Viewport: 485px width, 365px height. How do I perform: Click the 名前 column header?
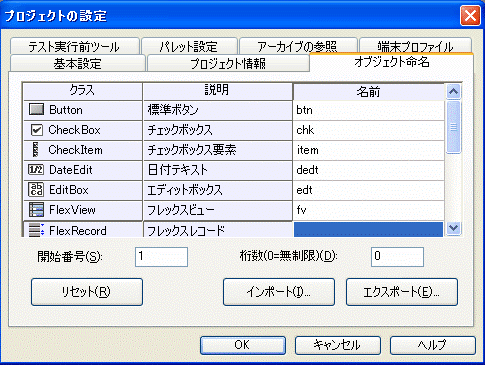(369, 92)
